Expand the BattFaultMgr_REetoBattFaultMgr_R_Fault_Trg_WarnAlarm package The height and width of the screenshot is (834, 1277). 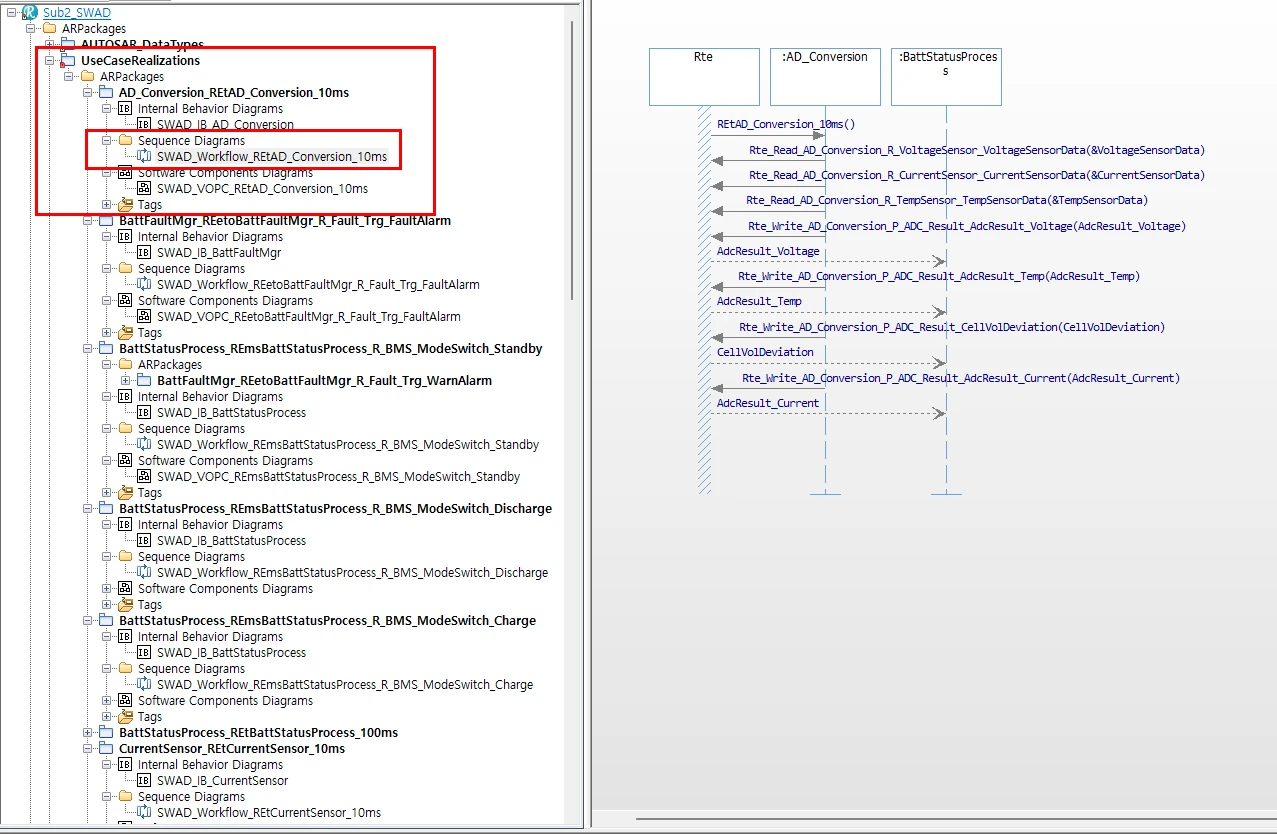pos(125,381)
